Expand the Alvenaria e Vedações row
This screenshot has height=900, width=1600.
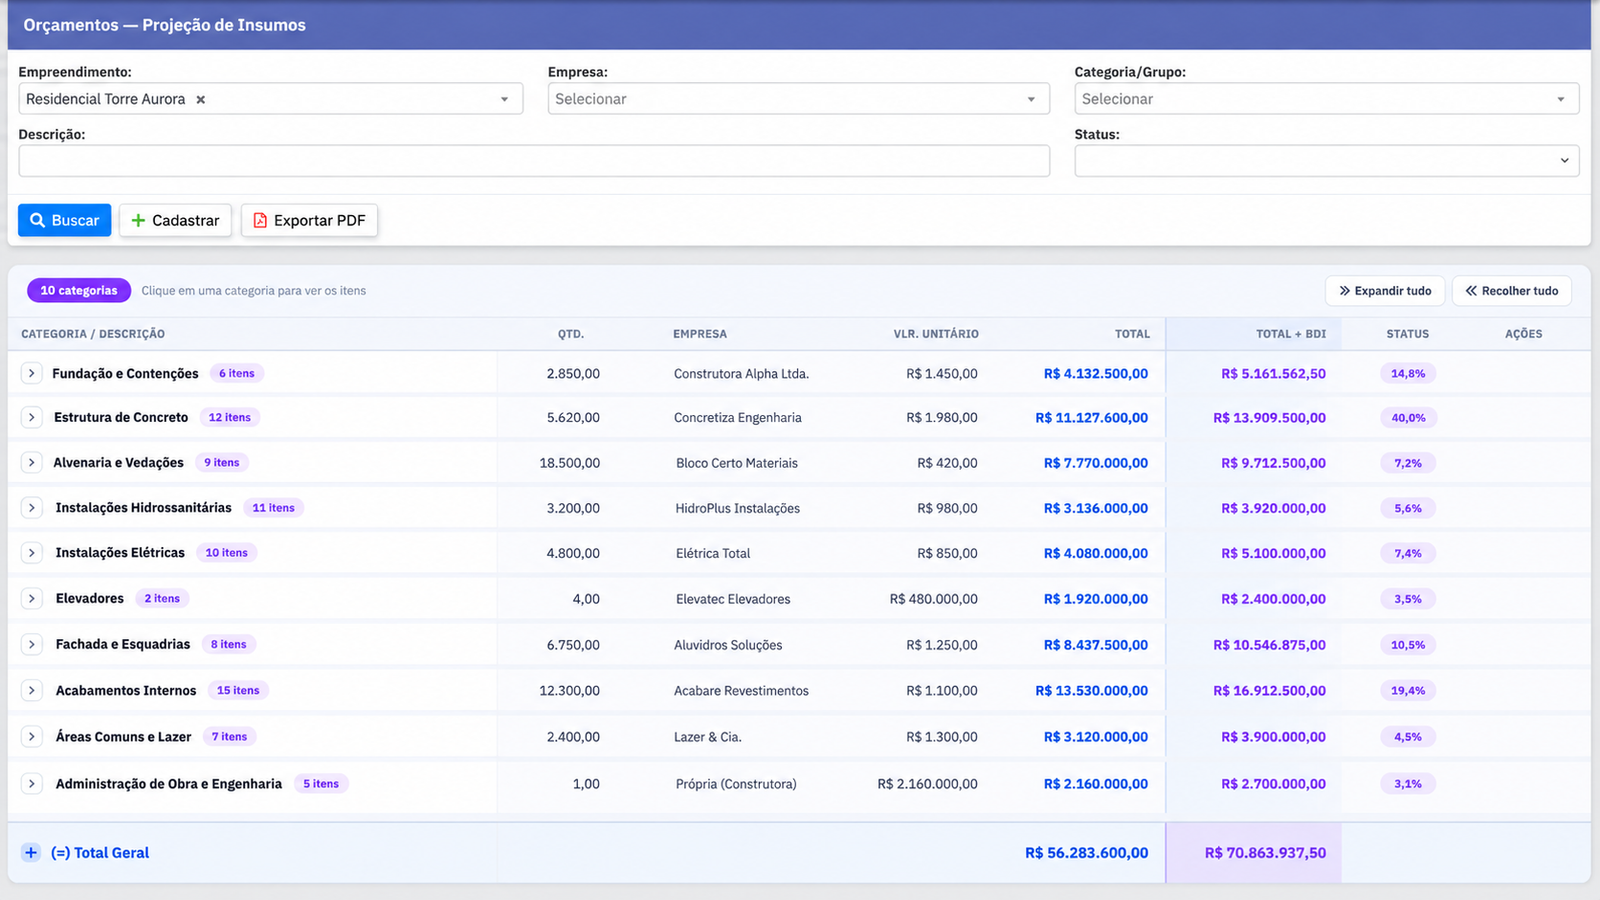point(31,462)
